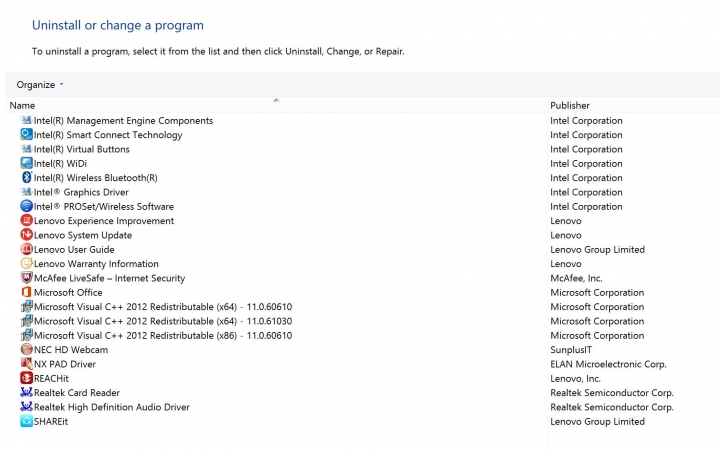
Task: Click the SunplusIT publisher cell
Action: click(571, 350)
